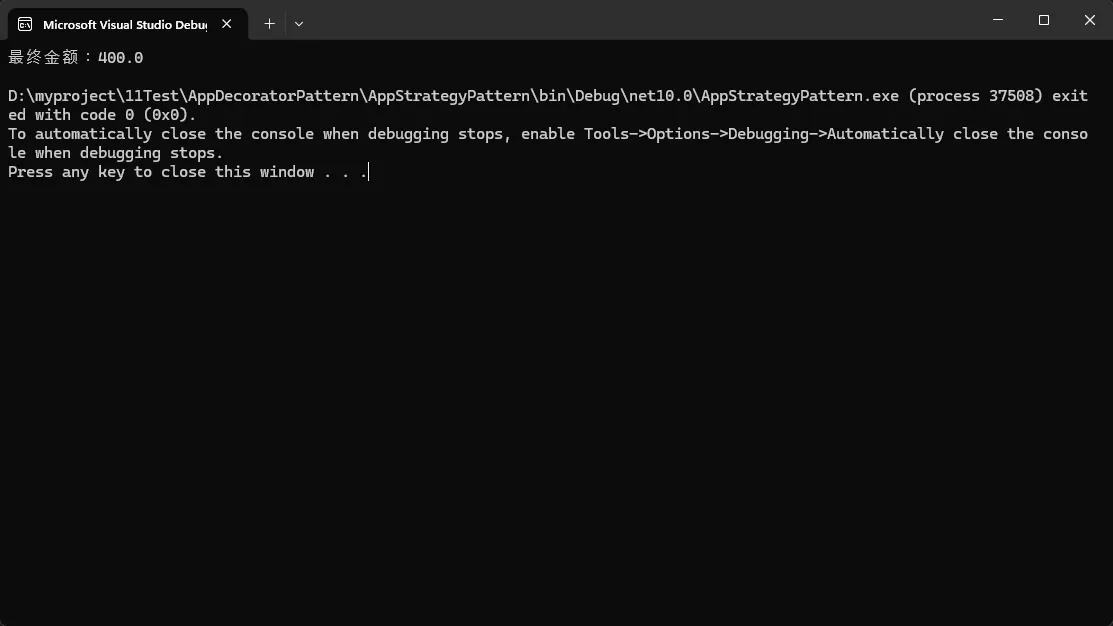This screenshot has height=626, width=1113.
Task: Click the terminal icon in the tab
Action: 25,24
